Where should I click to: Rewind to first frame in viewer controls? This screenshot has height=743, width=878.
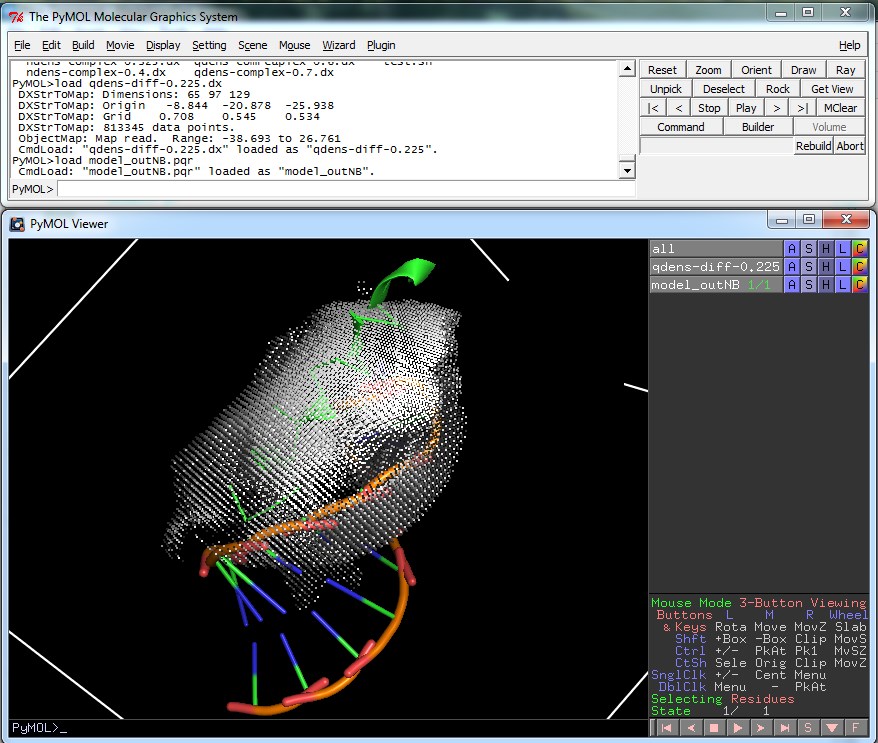click(x=666, y=728)
